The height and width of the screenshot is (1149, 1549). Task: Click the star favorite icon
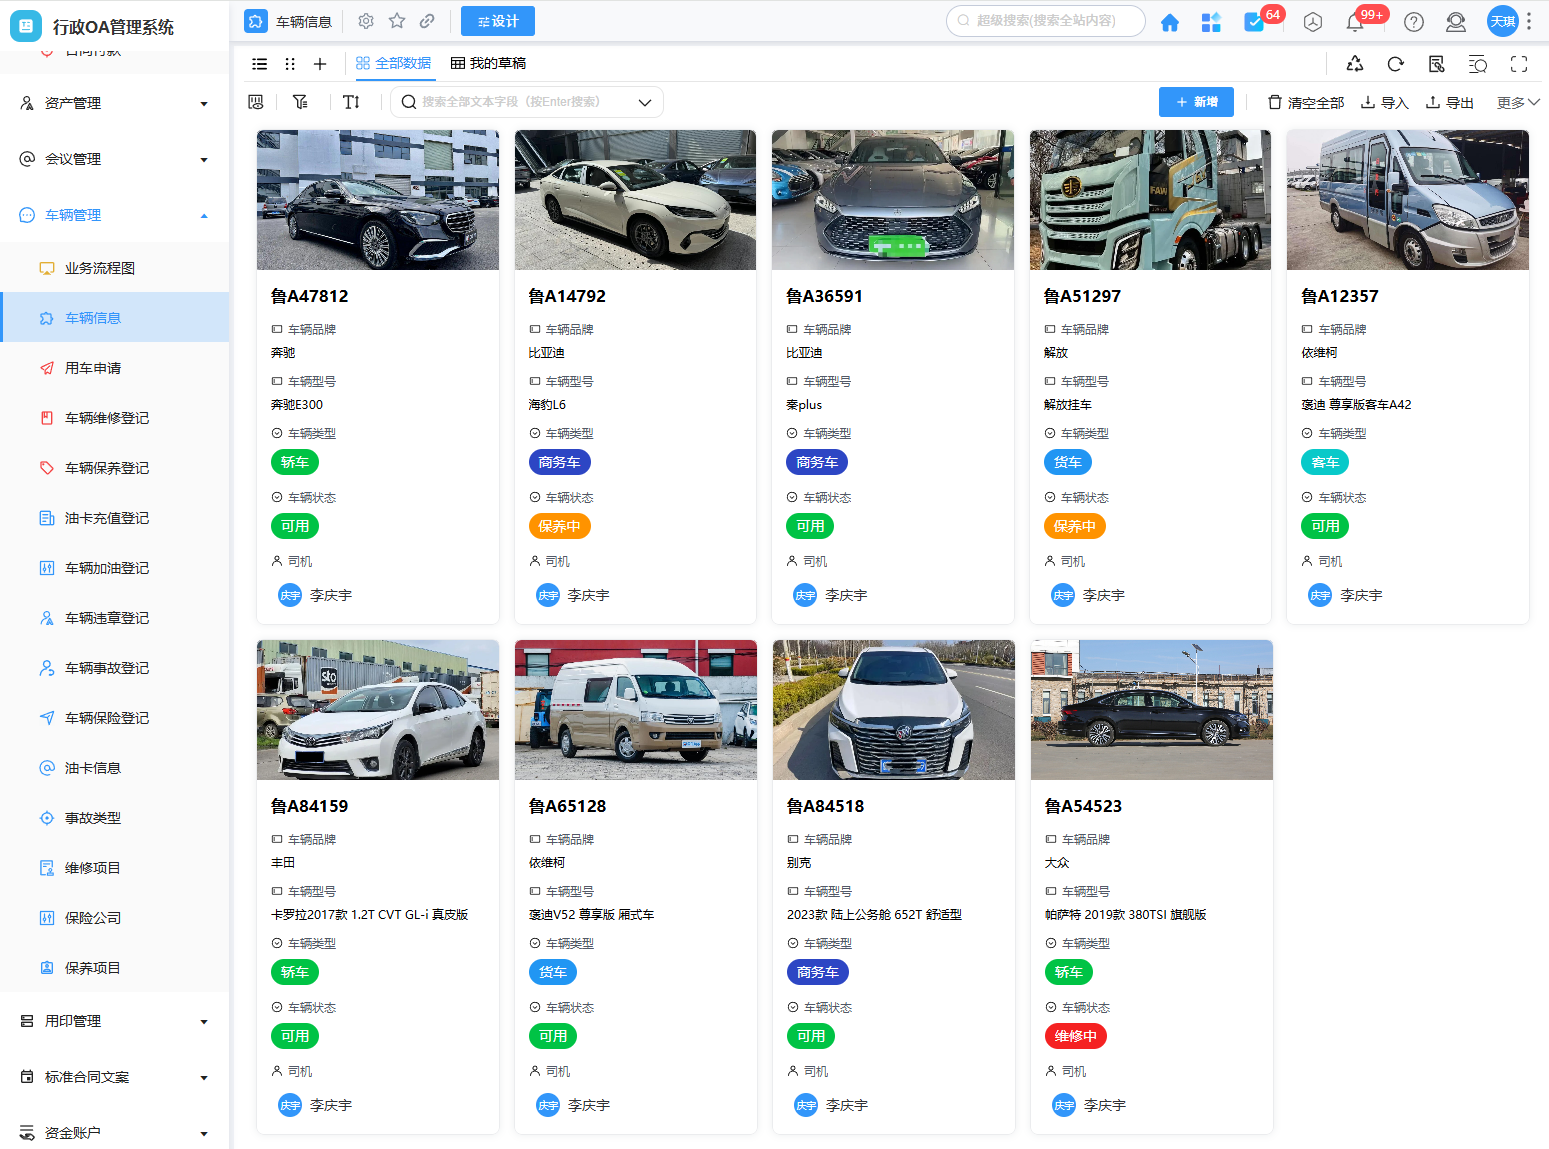pyautogui.click(x=397, y=21)
